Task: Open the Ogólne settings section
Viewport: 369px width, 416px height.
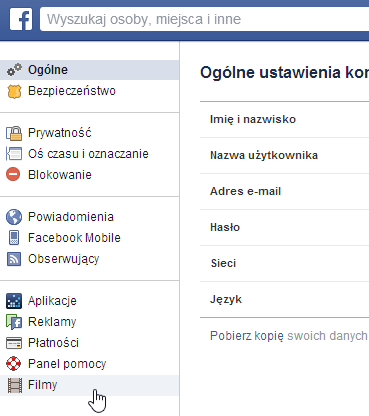Action: (x=89, y=70)
